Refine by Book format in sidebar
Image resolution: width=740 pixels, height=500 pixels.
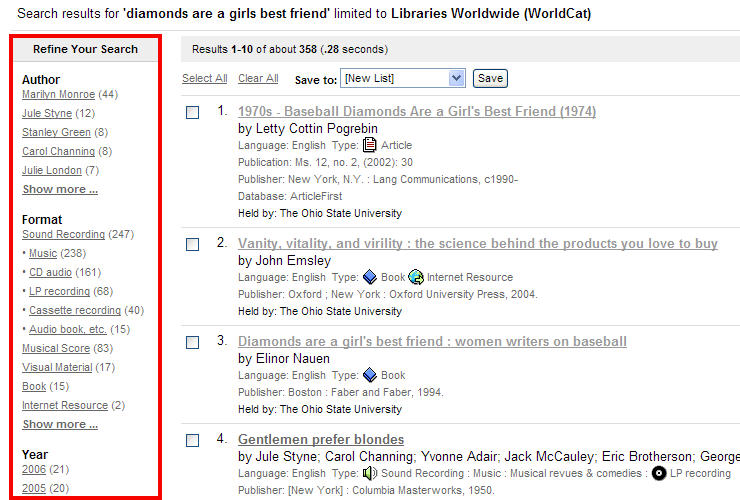tap(34, 386)
